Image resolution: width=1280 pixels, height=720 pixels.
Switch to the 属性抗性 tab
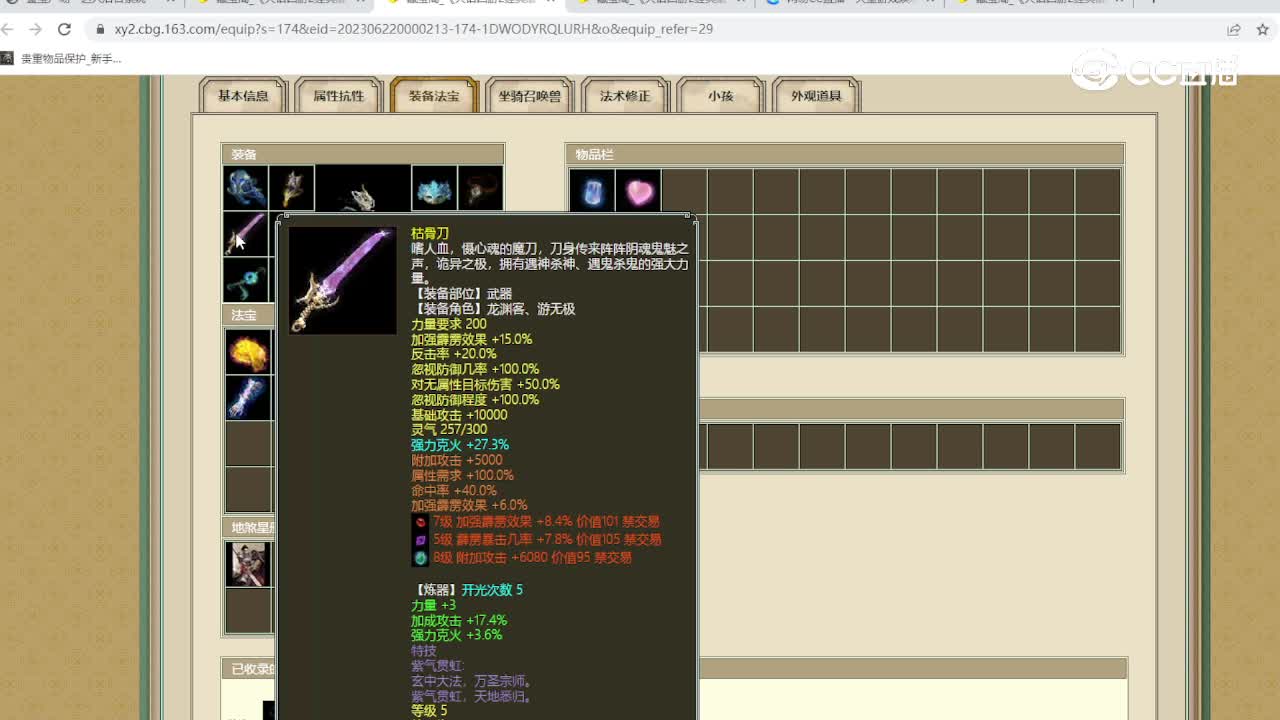(x=339, y=96)
